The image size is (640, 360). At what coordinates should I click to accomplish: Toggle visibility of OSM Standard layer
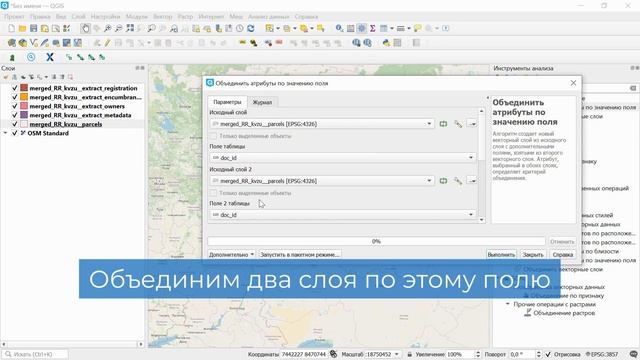[15, 133]
